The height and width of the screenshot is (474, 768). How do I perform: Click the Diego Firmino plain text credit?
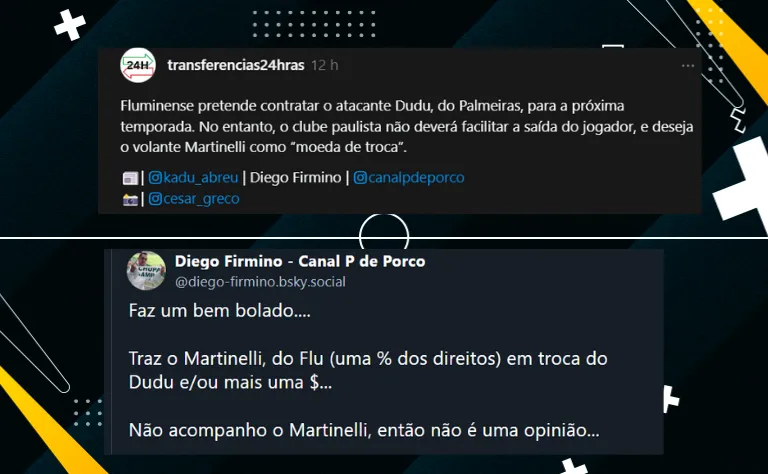[295, 177]
